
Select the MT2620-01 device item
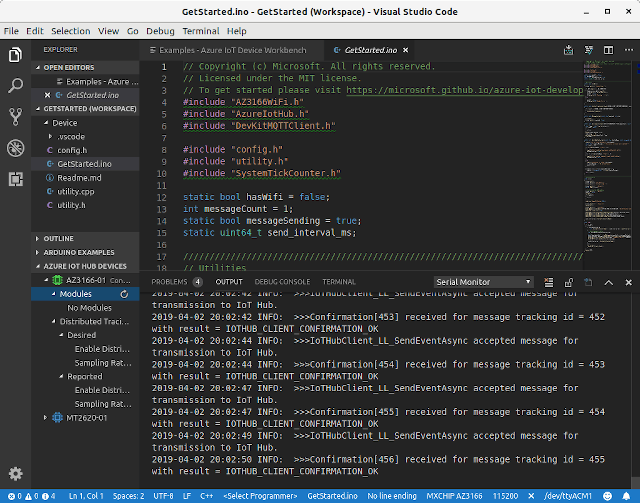coord(87,418)
